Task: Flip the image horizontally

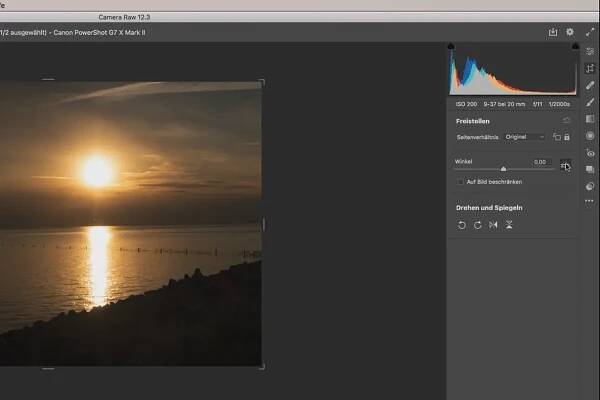Action: 493,225
